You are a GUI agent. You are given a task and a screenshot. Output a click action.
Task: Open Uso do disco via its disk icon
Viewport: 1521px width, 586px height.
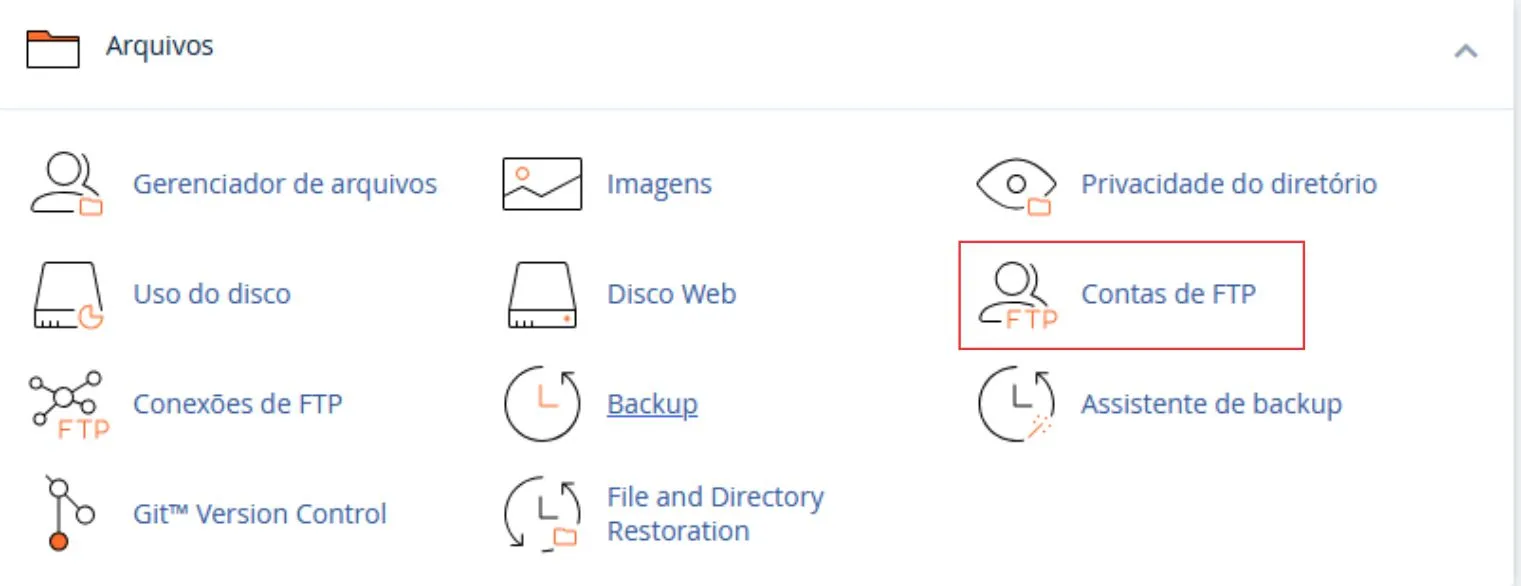click(67, 294)
